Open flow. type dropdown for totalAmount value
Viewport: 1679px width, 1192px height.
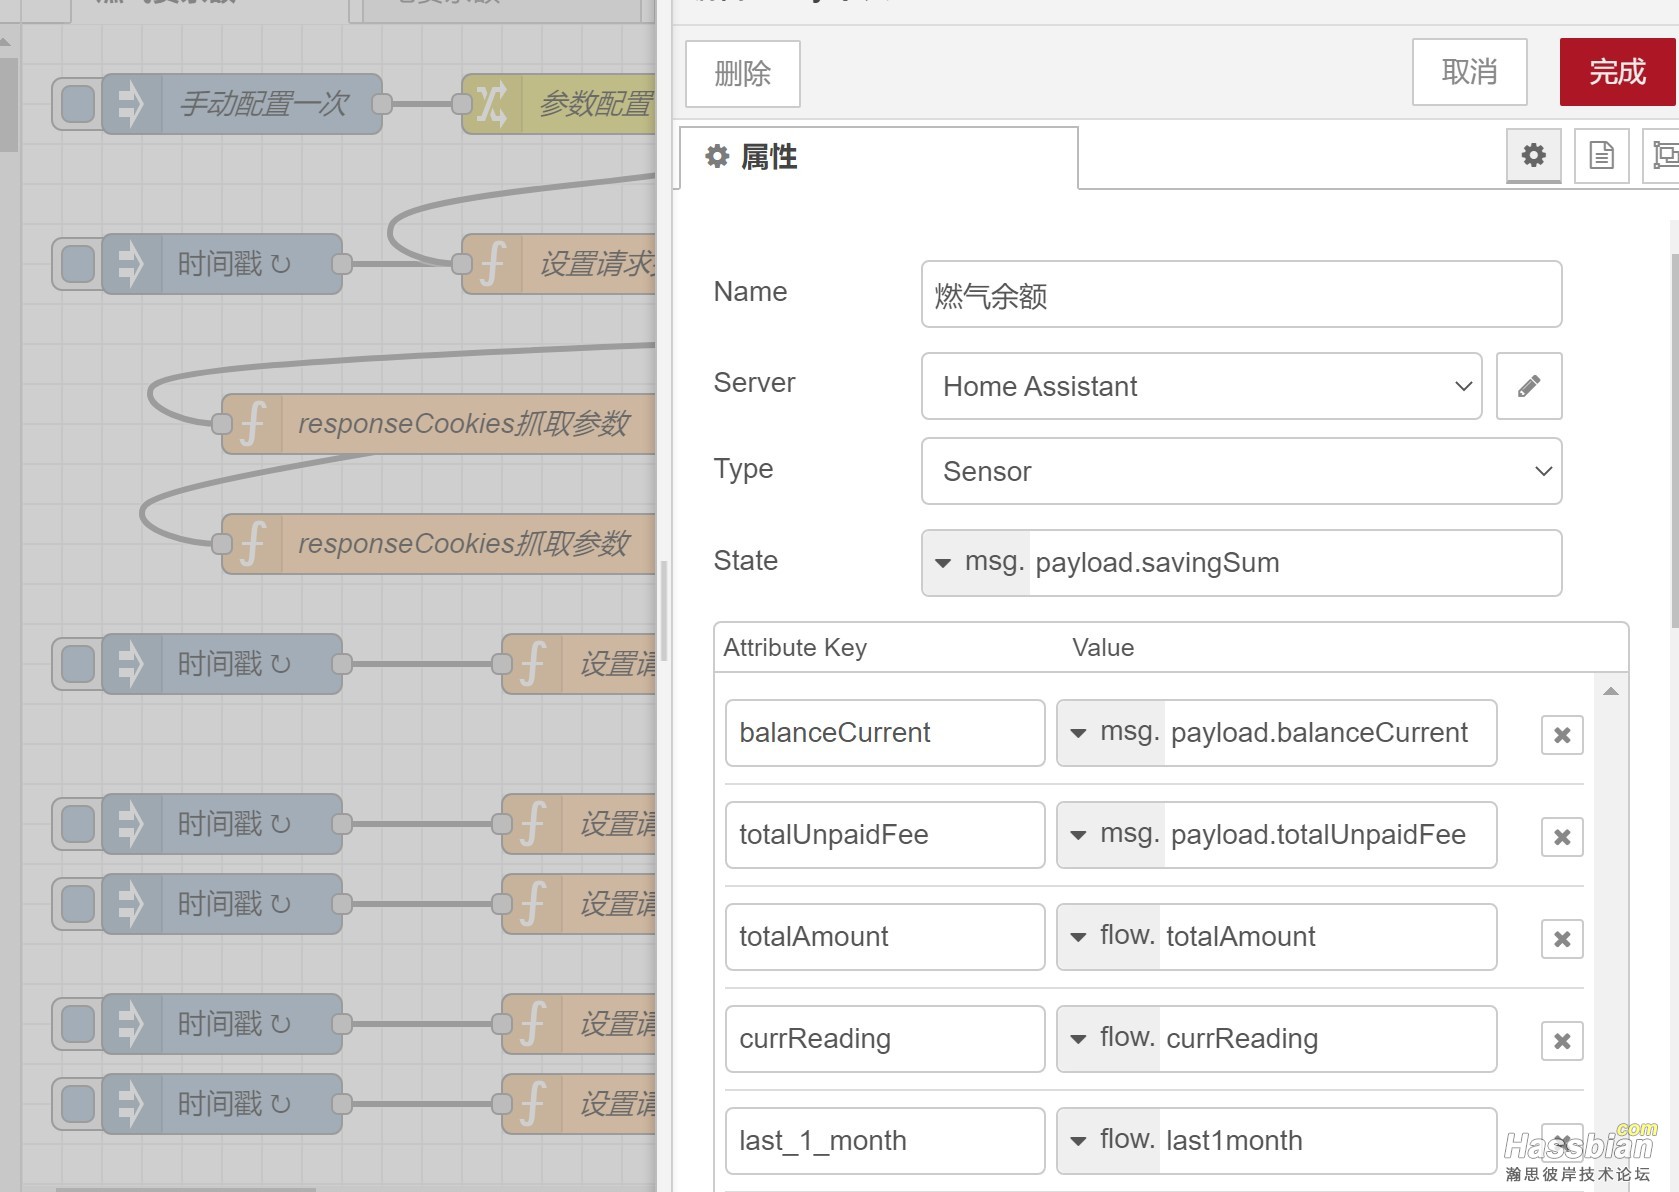tap(1109, 937)
